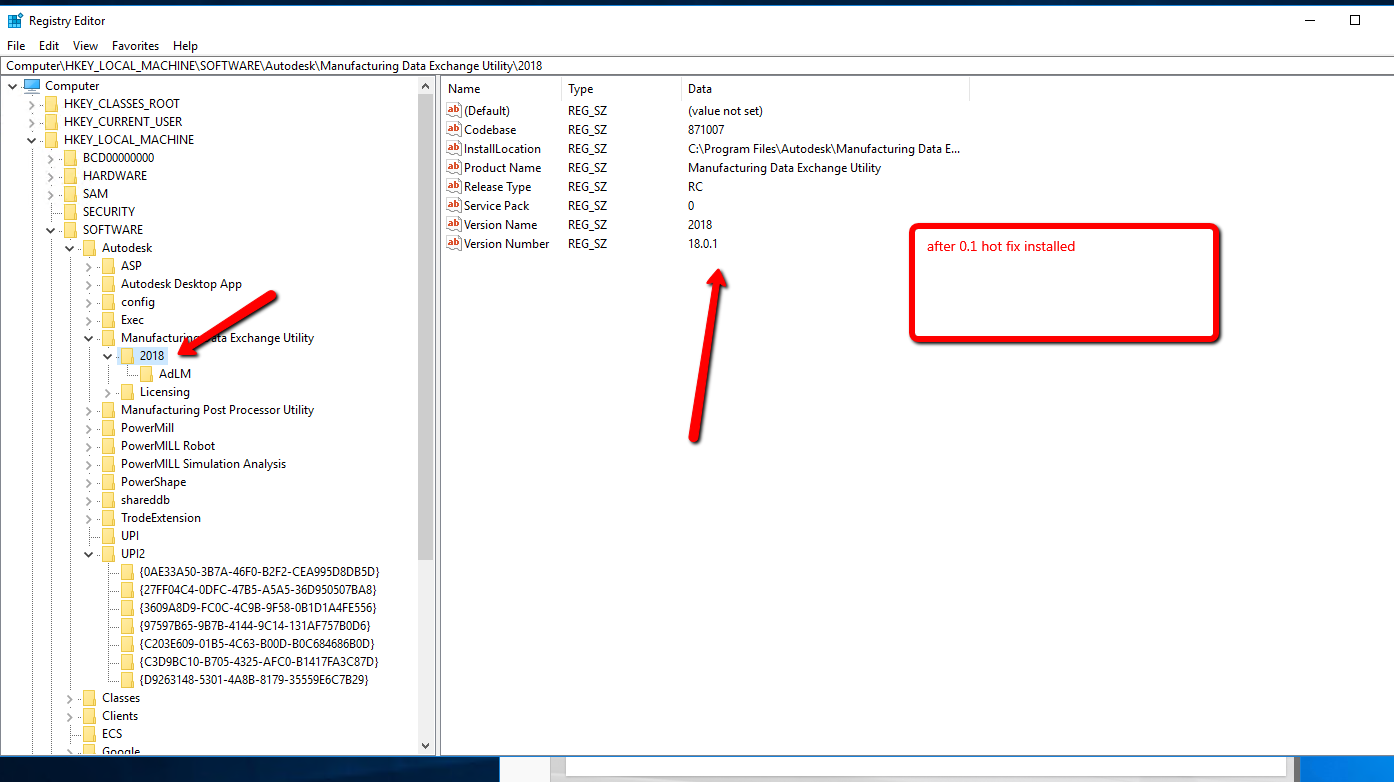Collapse the Autodesk branch

[x=70, y=247]
